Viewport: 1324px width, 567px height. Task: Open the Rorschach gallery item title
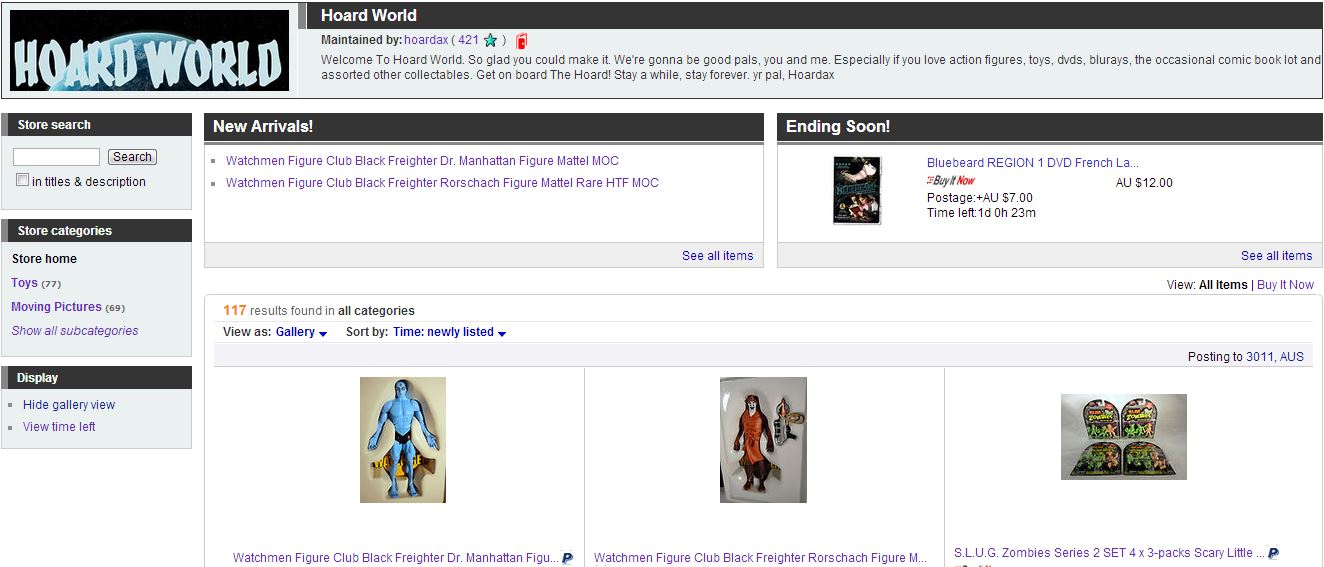[x=760, y=558]
